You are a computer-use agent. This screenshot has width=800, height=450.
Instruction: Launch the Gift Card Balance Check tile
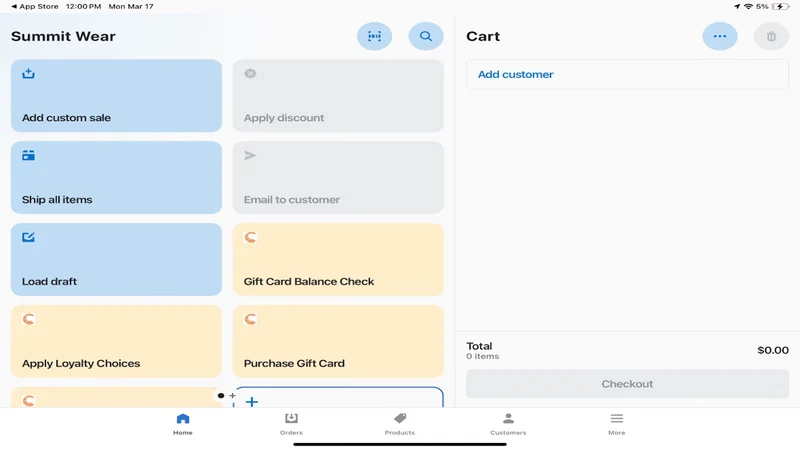click(x=338, y=259)
